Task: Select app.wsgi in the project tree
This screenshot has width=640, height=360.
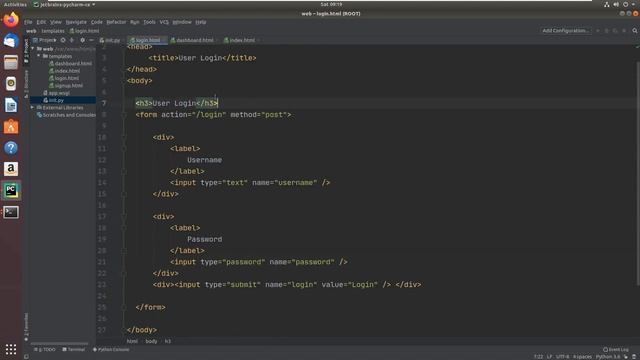Action: point(56,93)
